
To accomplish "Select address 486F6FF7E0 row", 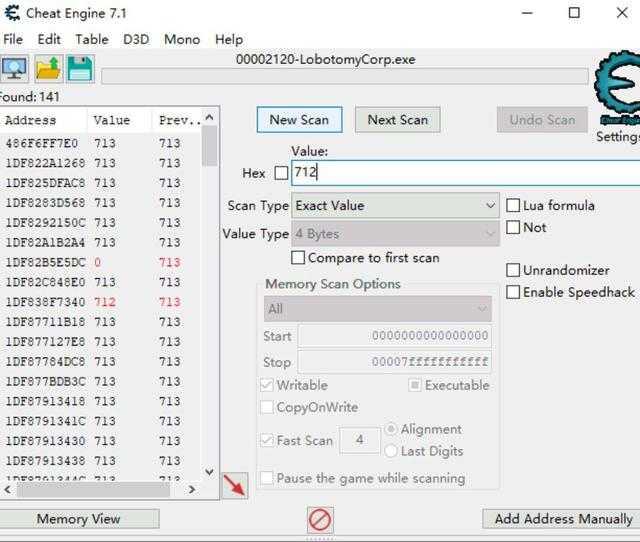I will click(x=100, y=143).
